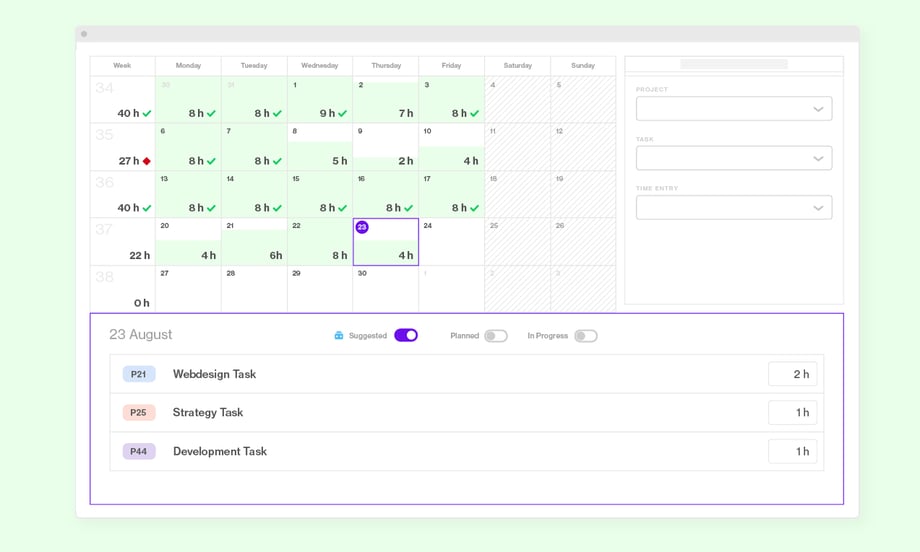Click the checkmark on Thursday 16's 8 h
Image resolution: width=920 pixels, height=552 pixels.
[408, 208]
